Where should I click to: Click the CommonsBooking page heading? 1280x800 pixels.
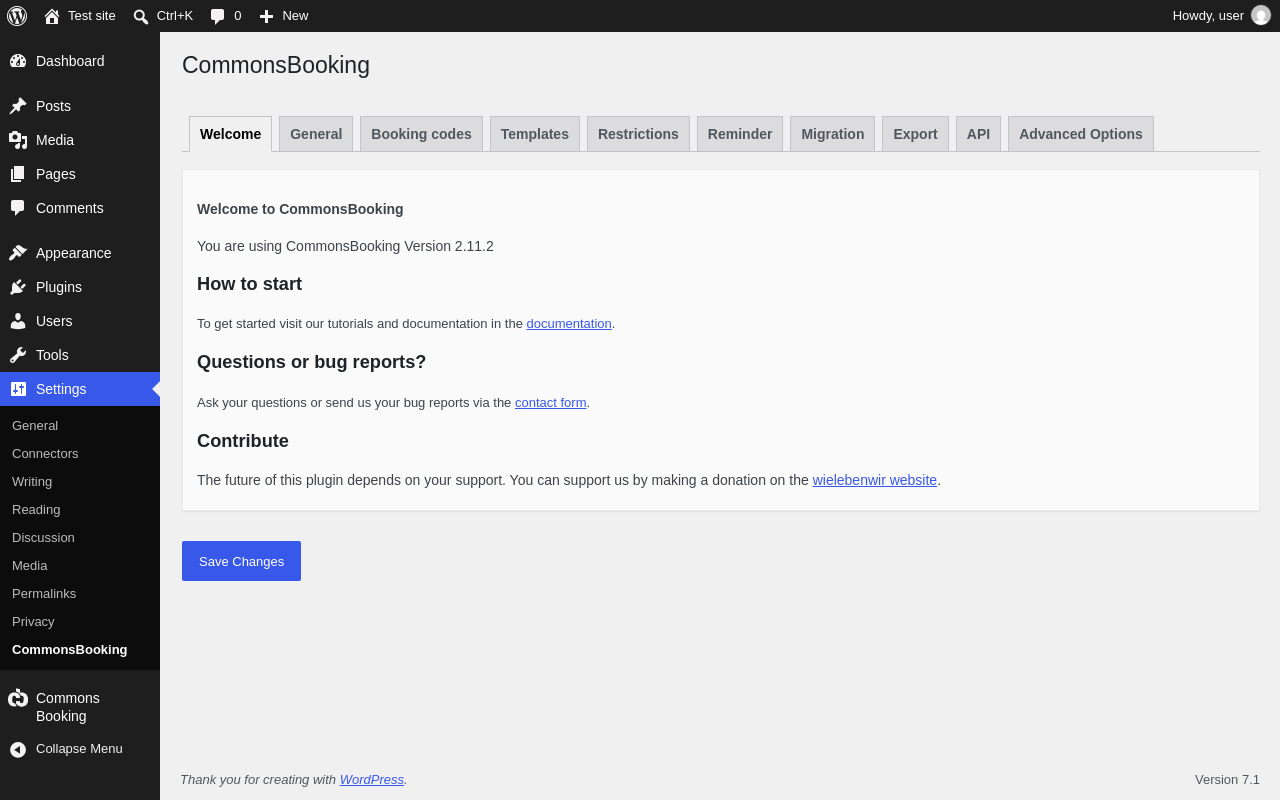[x=276, y=65]
